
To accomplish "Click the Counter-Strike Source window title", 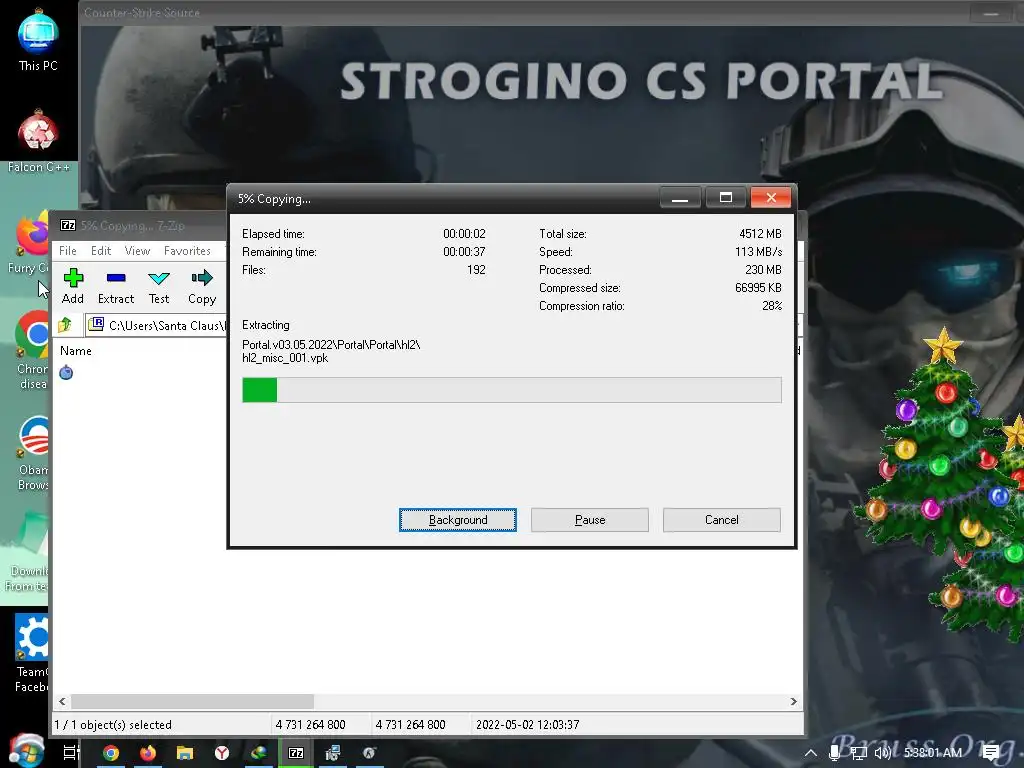I will click(x=142, y=12).
